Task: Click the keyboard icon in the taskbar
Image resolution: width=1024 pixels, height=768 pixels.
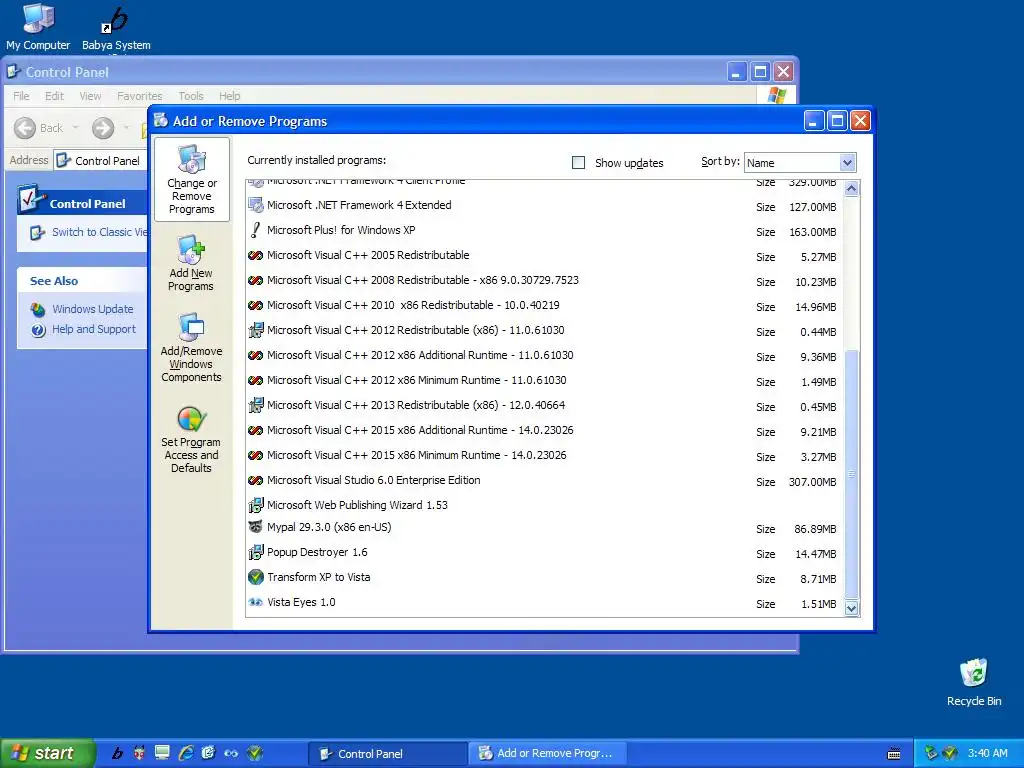Action: (894, 754)
